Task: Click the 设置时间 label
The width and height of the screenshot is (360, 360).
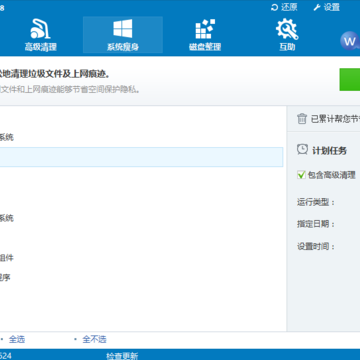Action: click(316, 247)
